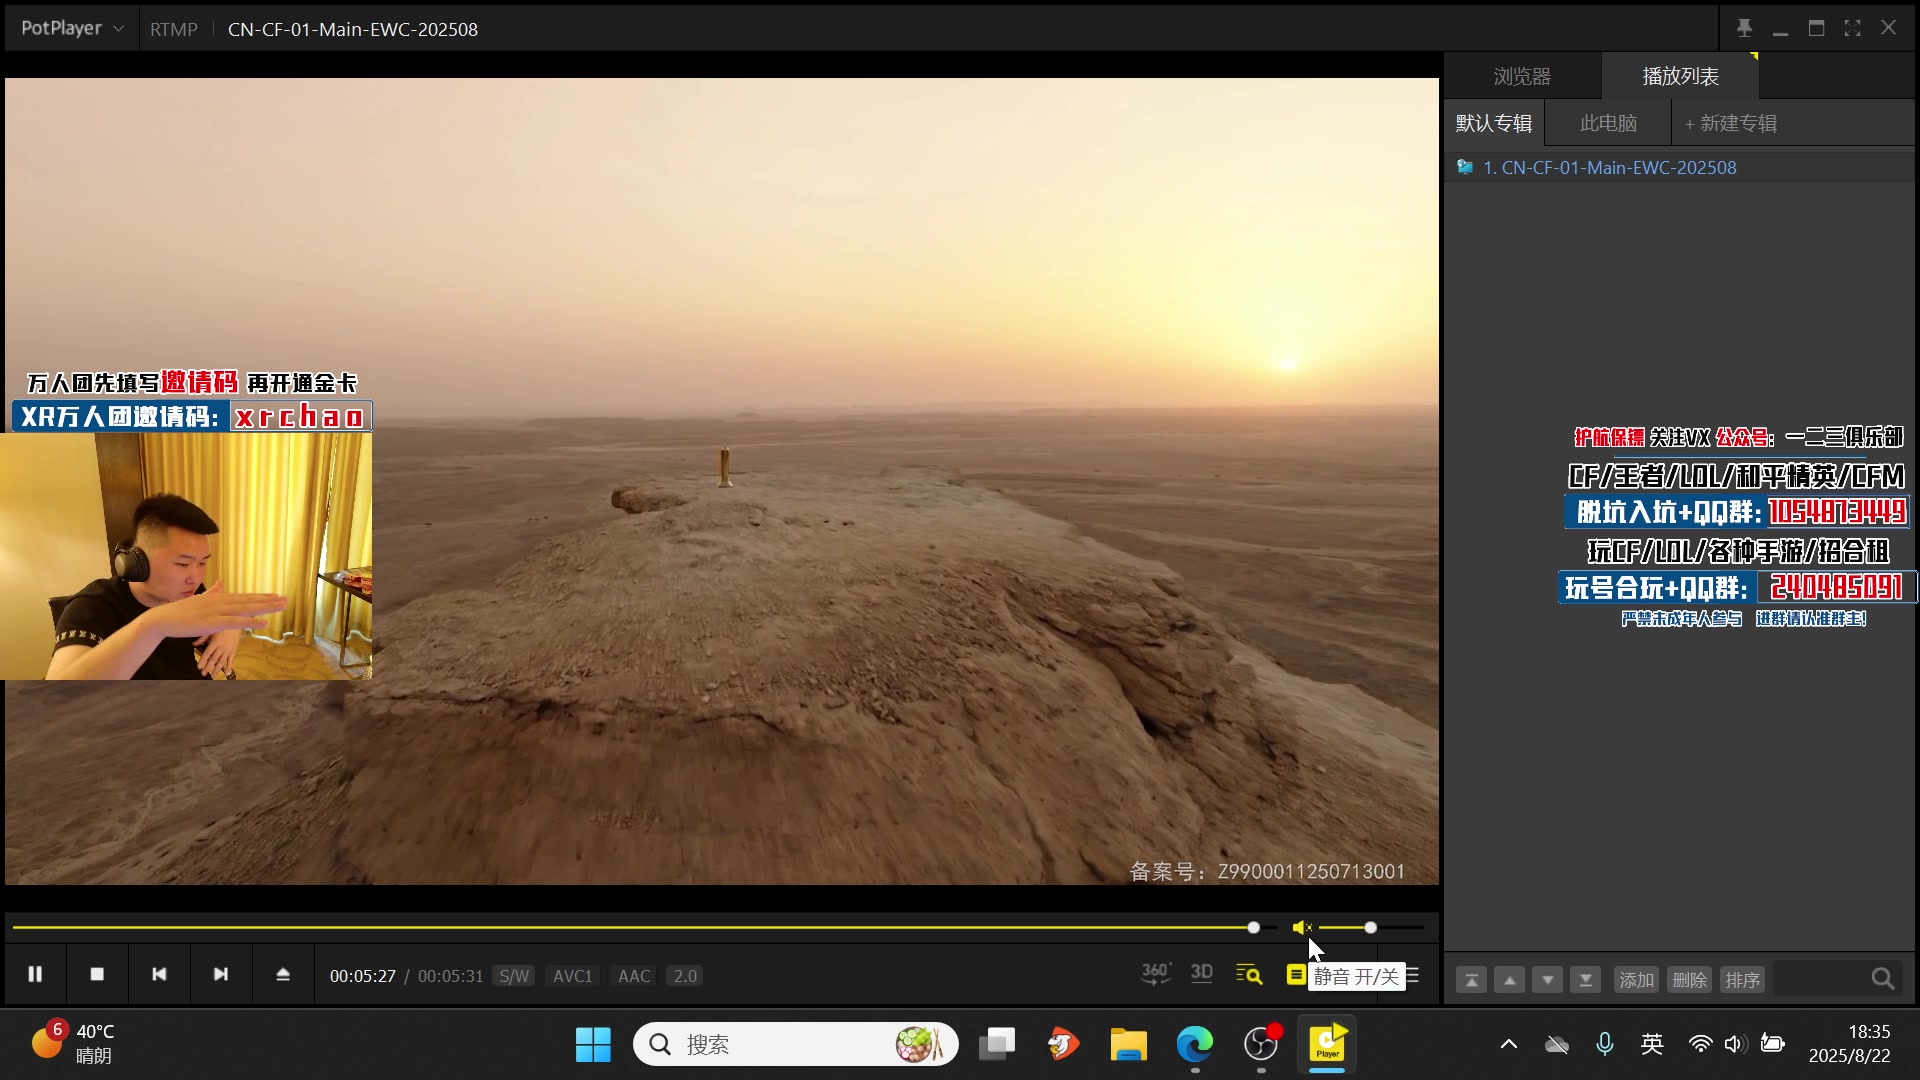Skip to the next track

point(221,974)
